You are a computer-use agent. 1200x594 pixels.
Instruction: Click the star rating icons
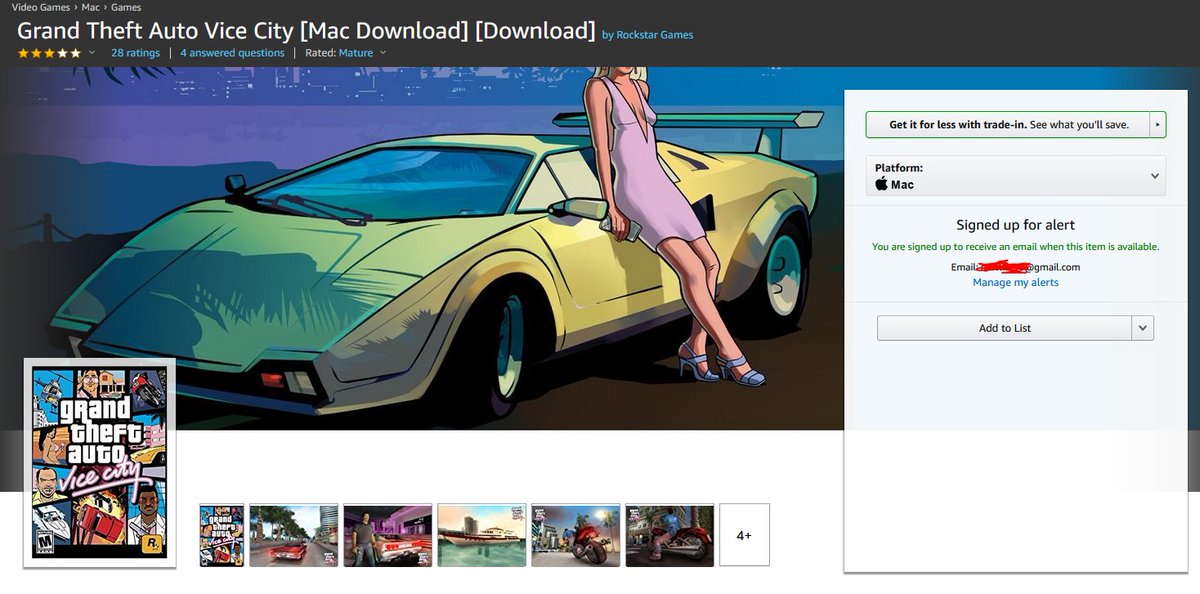coord(49,53)
